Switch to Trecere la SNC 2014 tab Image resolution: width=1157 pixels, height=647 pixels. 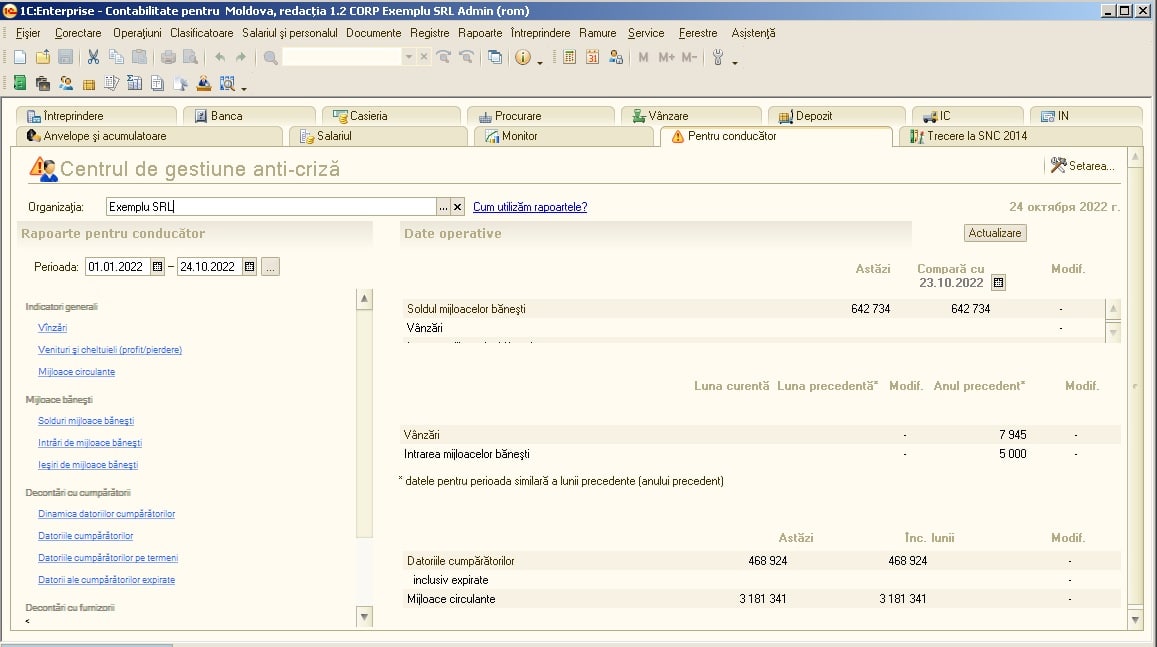coord(1020,136)
